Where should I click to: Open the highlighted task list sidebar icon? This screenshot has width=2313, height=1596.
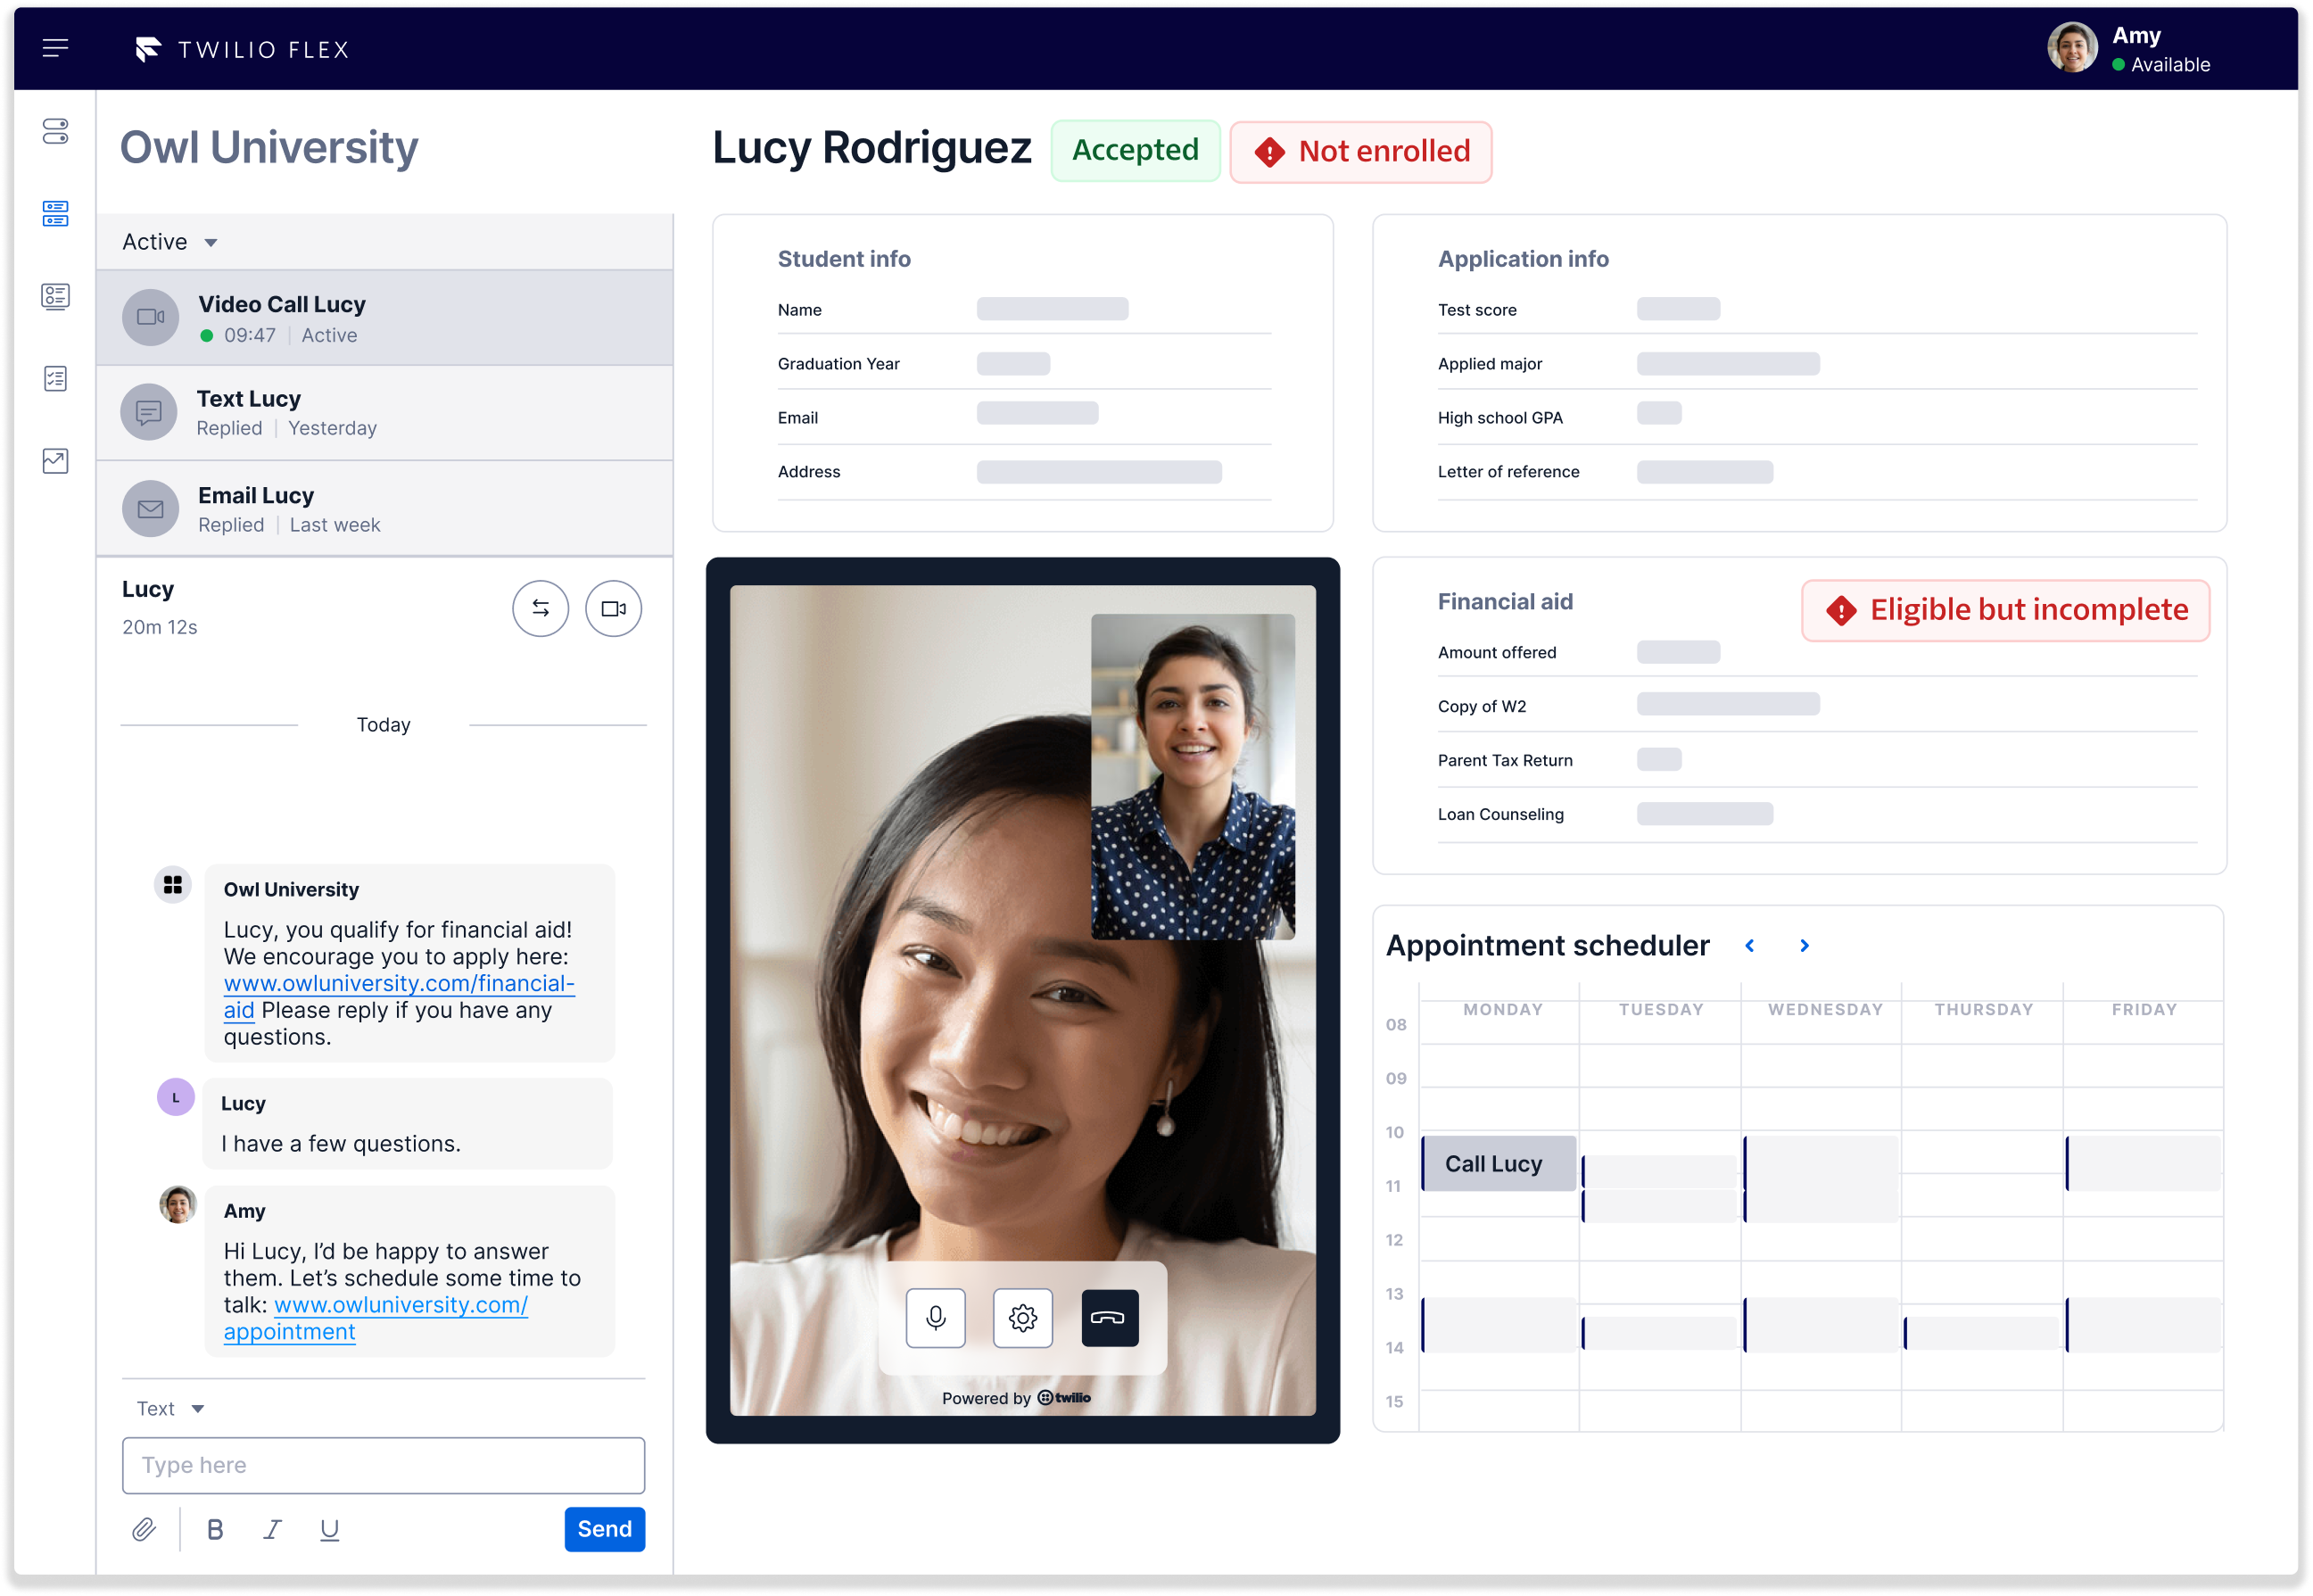[x=56, y=213]
